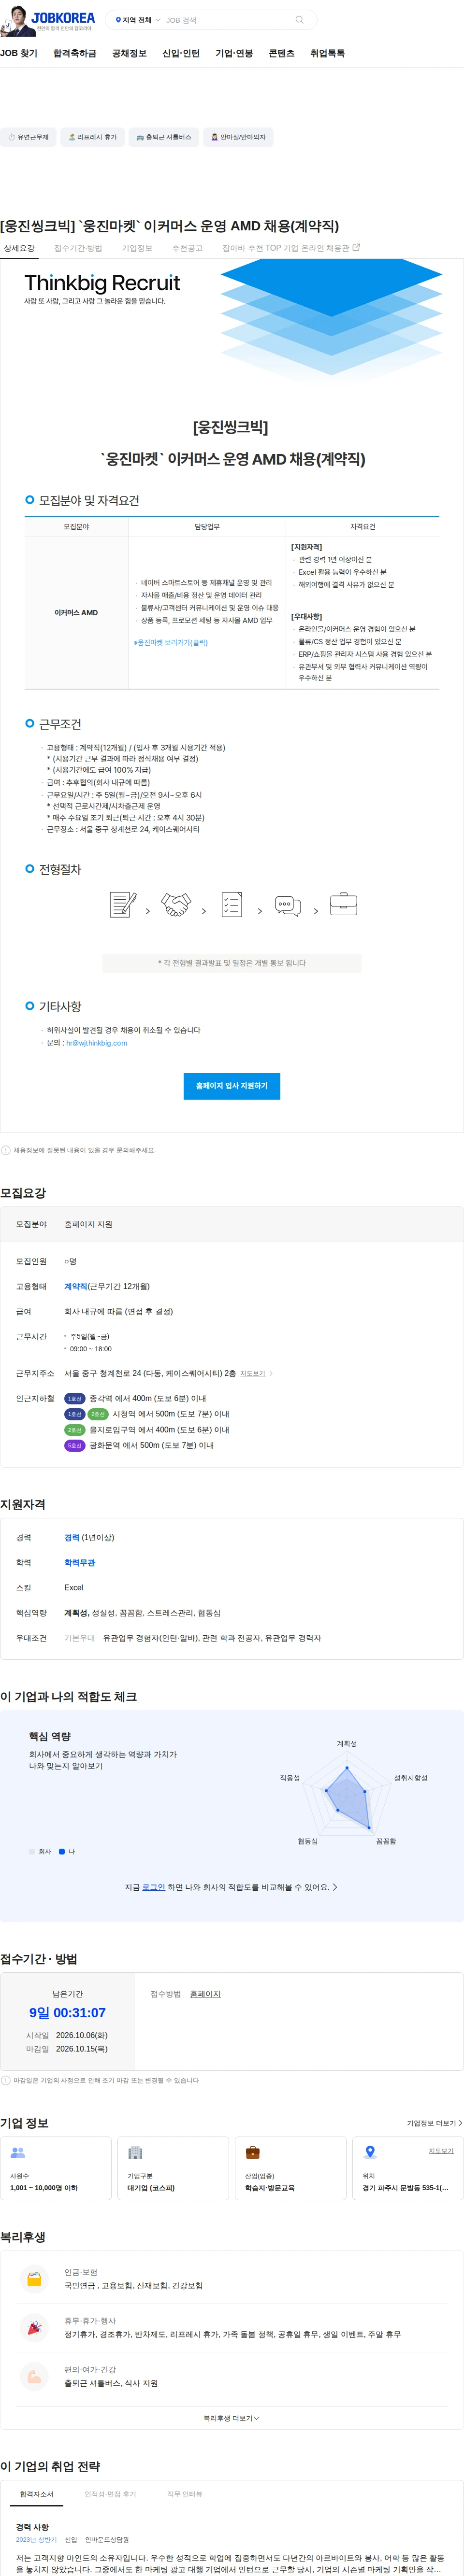Click the 웅진마켓 보러가기(클릭) link

pos(171,643)
